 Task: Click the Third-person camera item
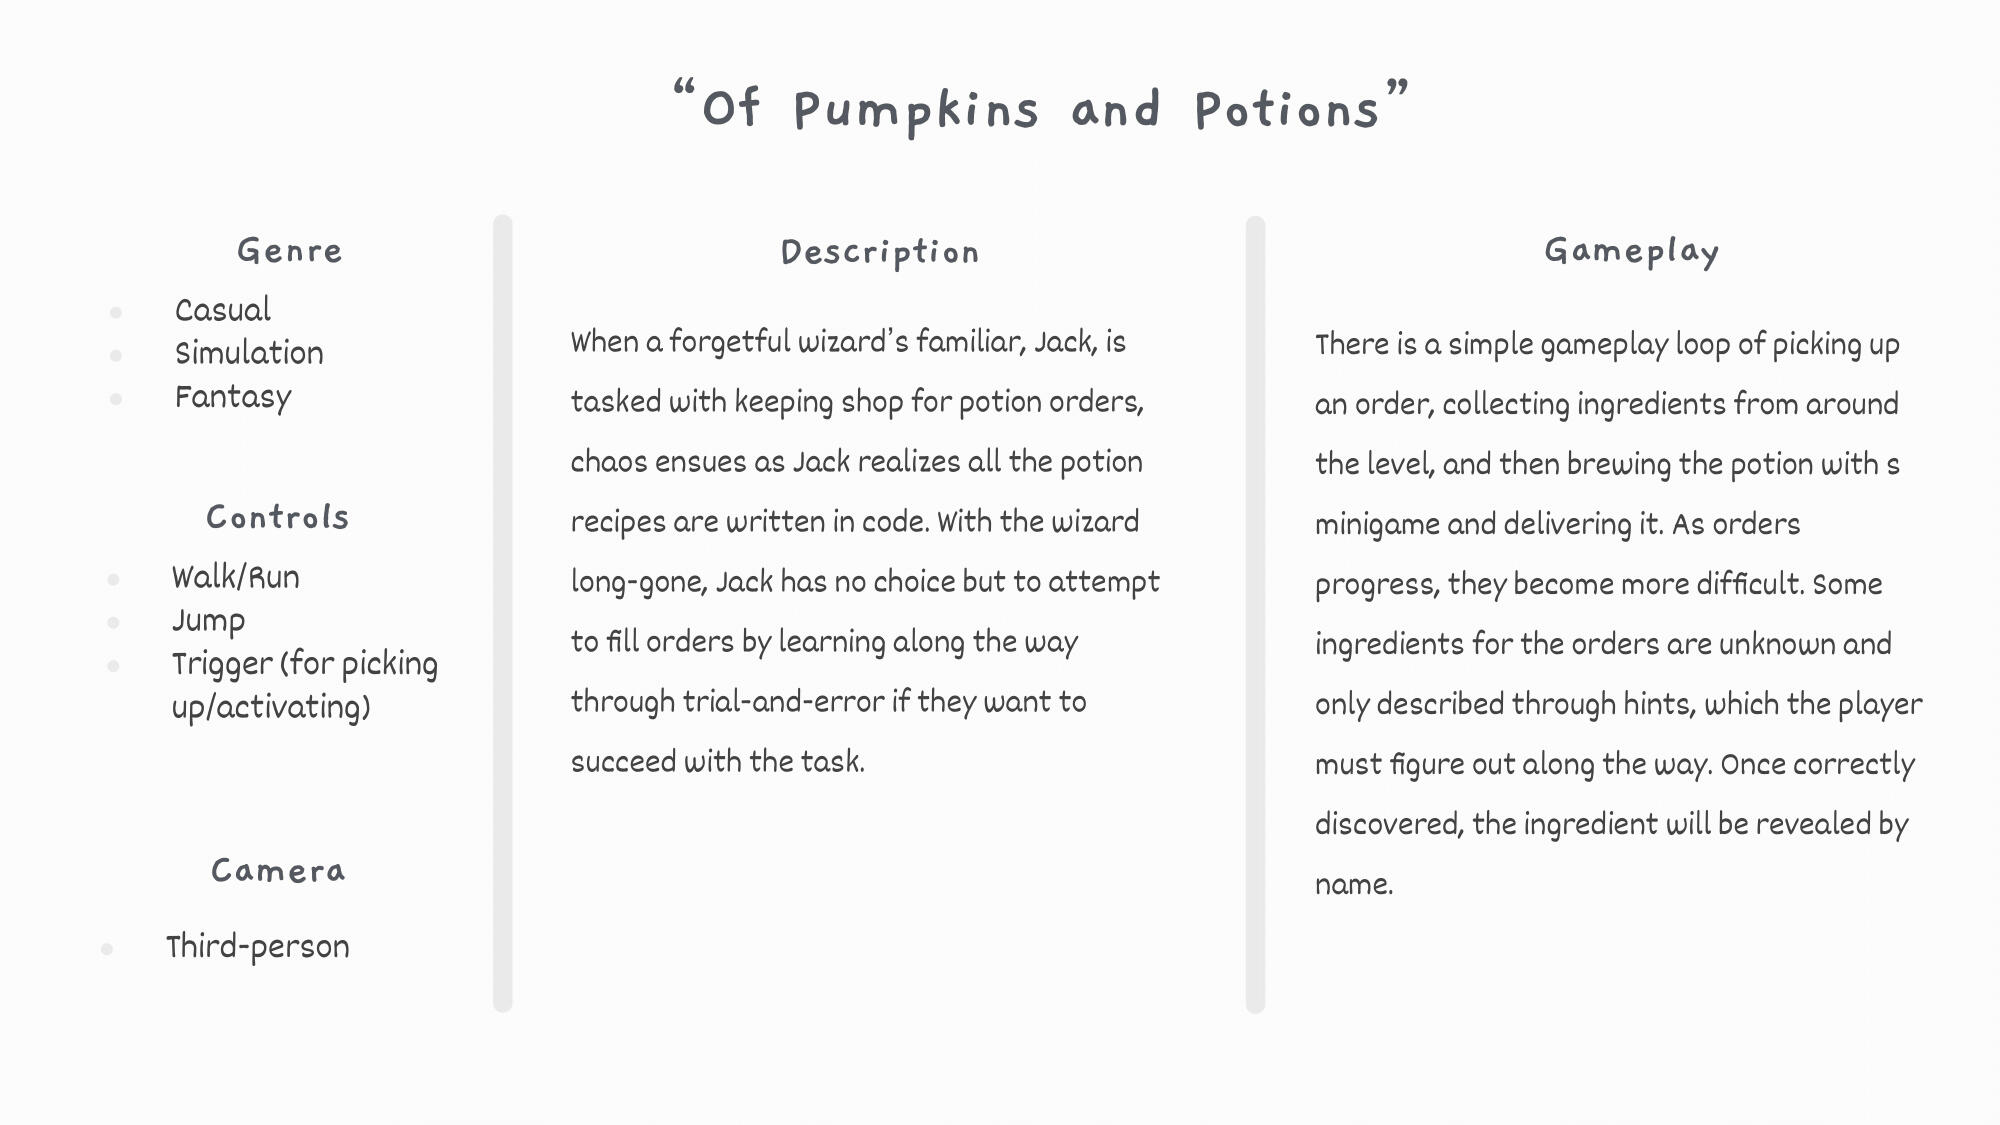point(258,946)
